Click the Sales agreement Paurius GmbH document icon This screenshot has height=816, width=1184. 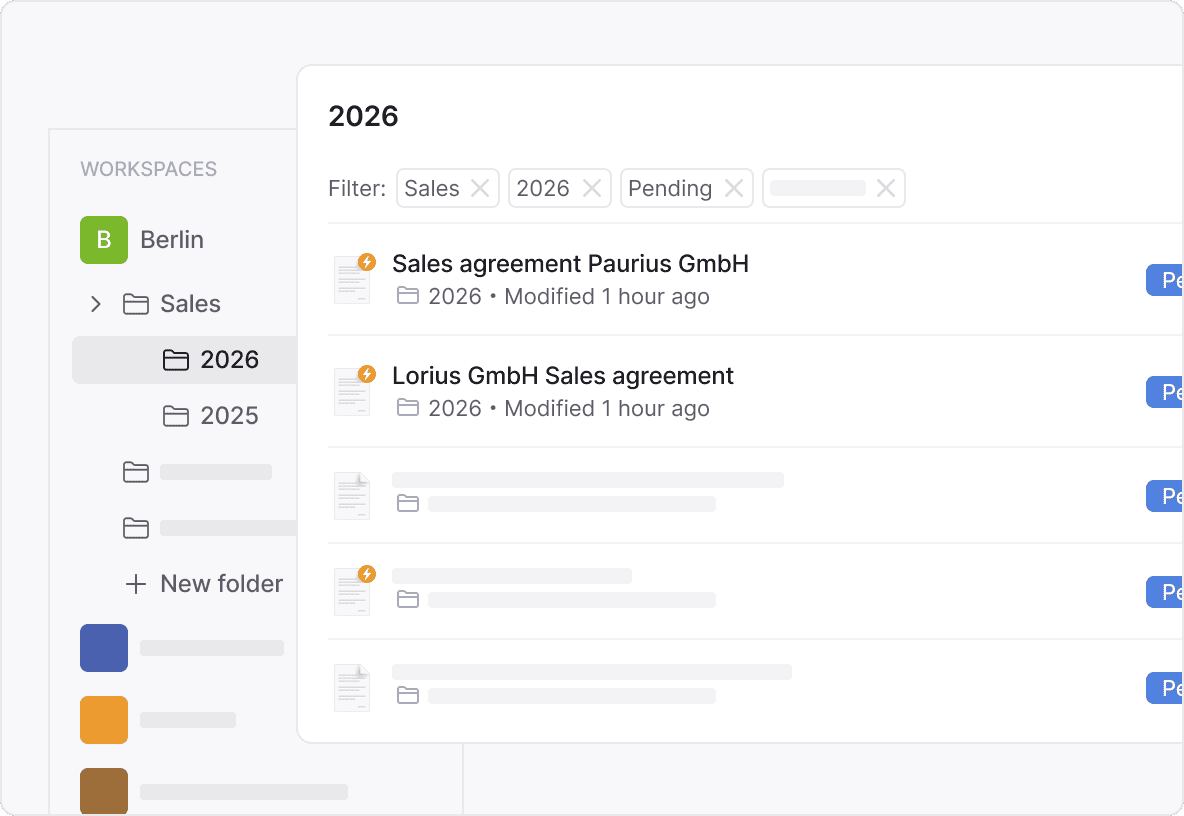coord(352,279)
